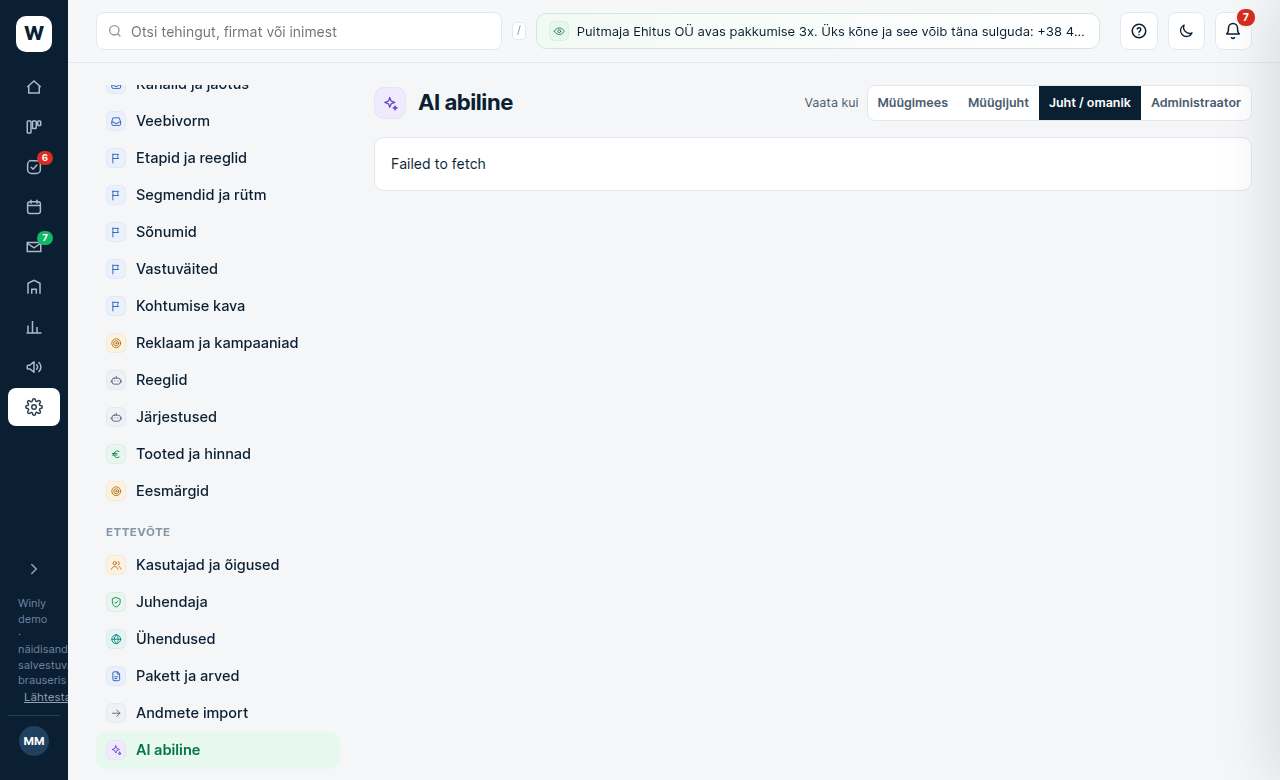Open Andmete import
The image size is (1280, 780).
coord(218,713)
